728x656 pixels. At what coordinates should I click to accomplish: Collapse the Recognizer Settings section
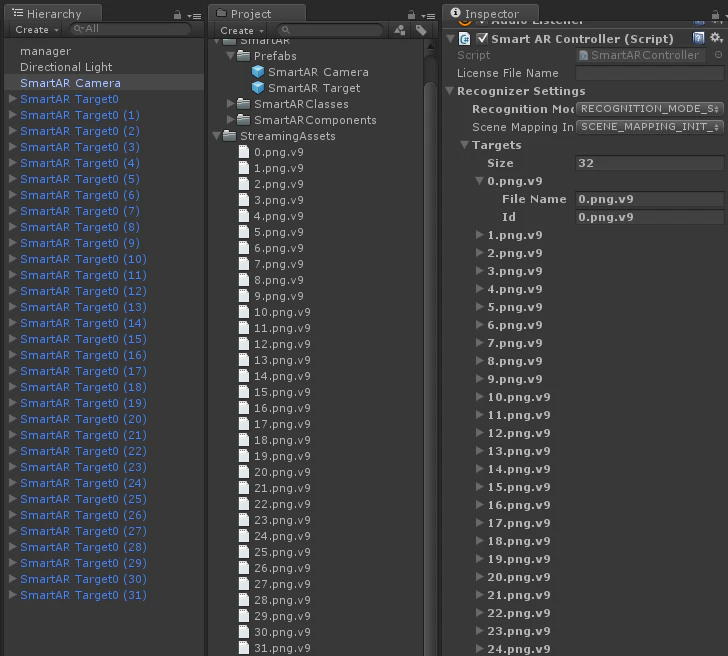click(x=449, y=91)
